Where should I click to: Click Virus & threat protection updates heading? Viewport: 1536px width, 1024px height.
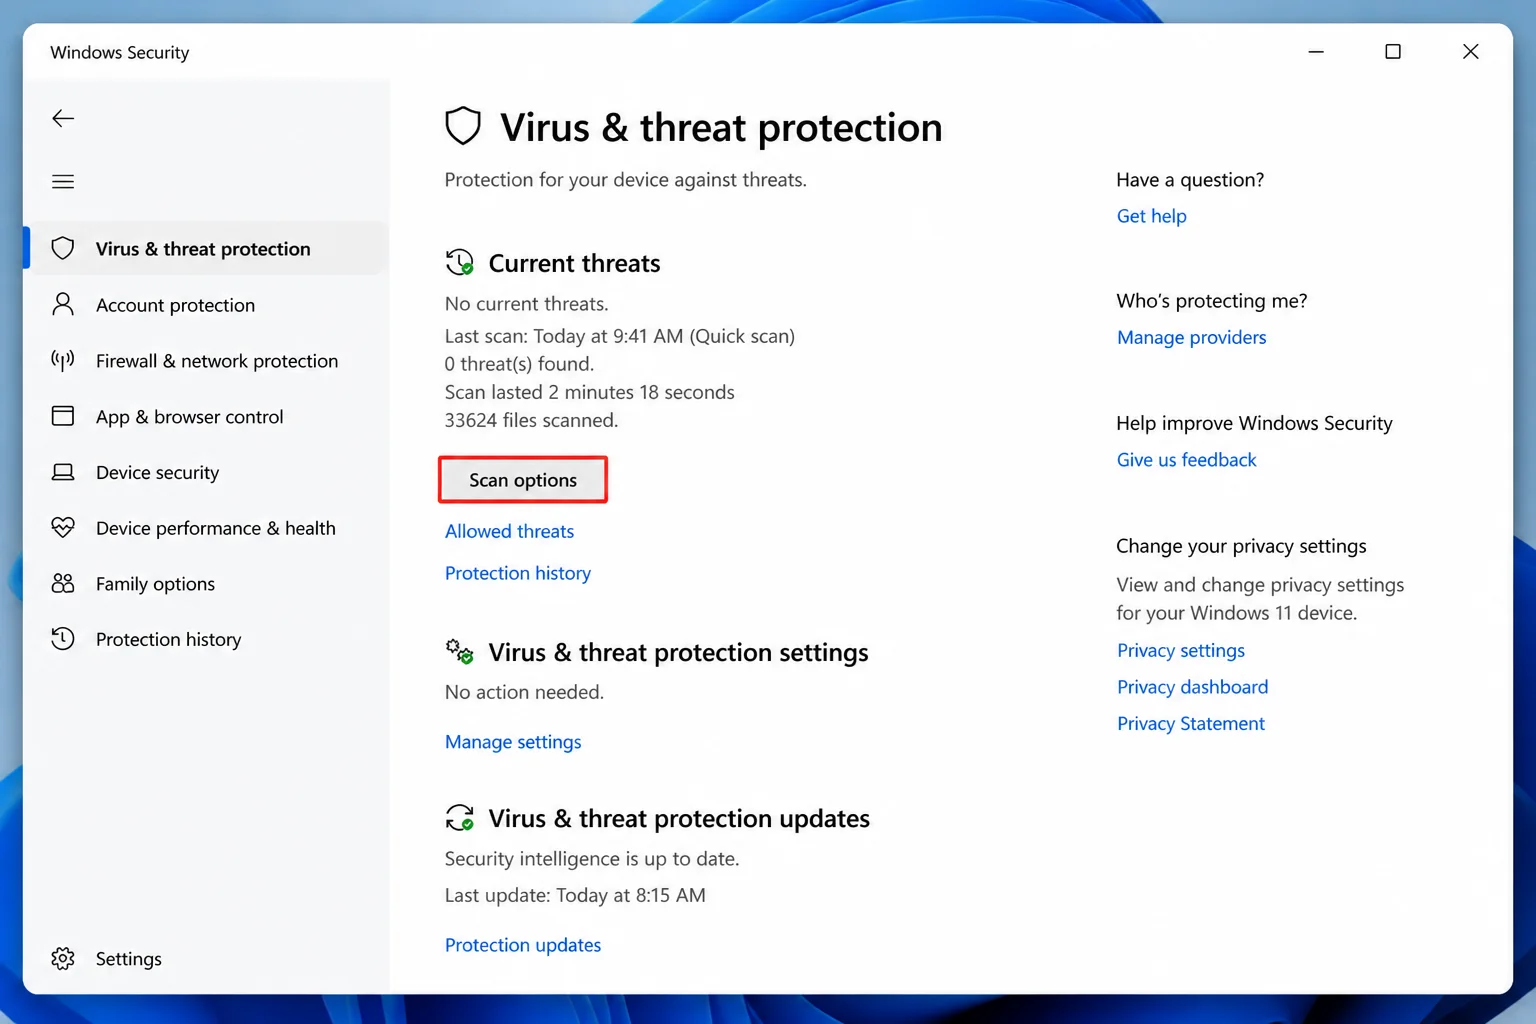(x=679, y=819)
